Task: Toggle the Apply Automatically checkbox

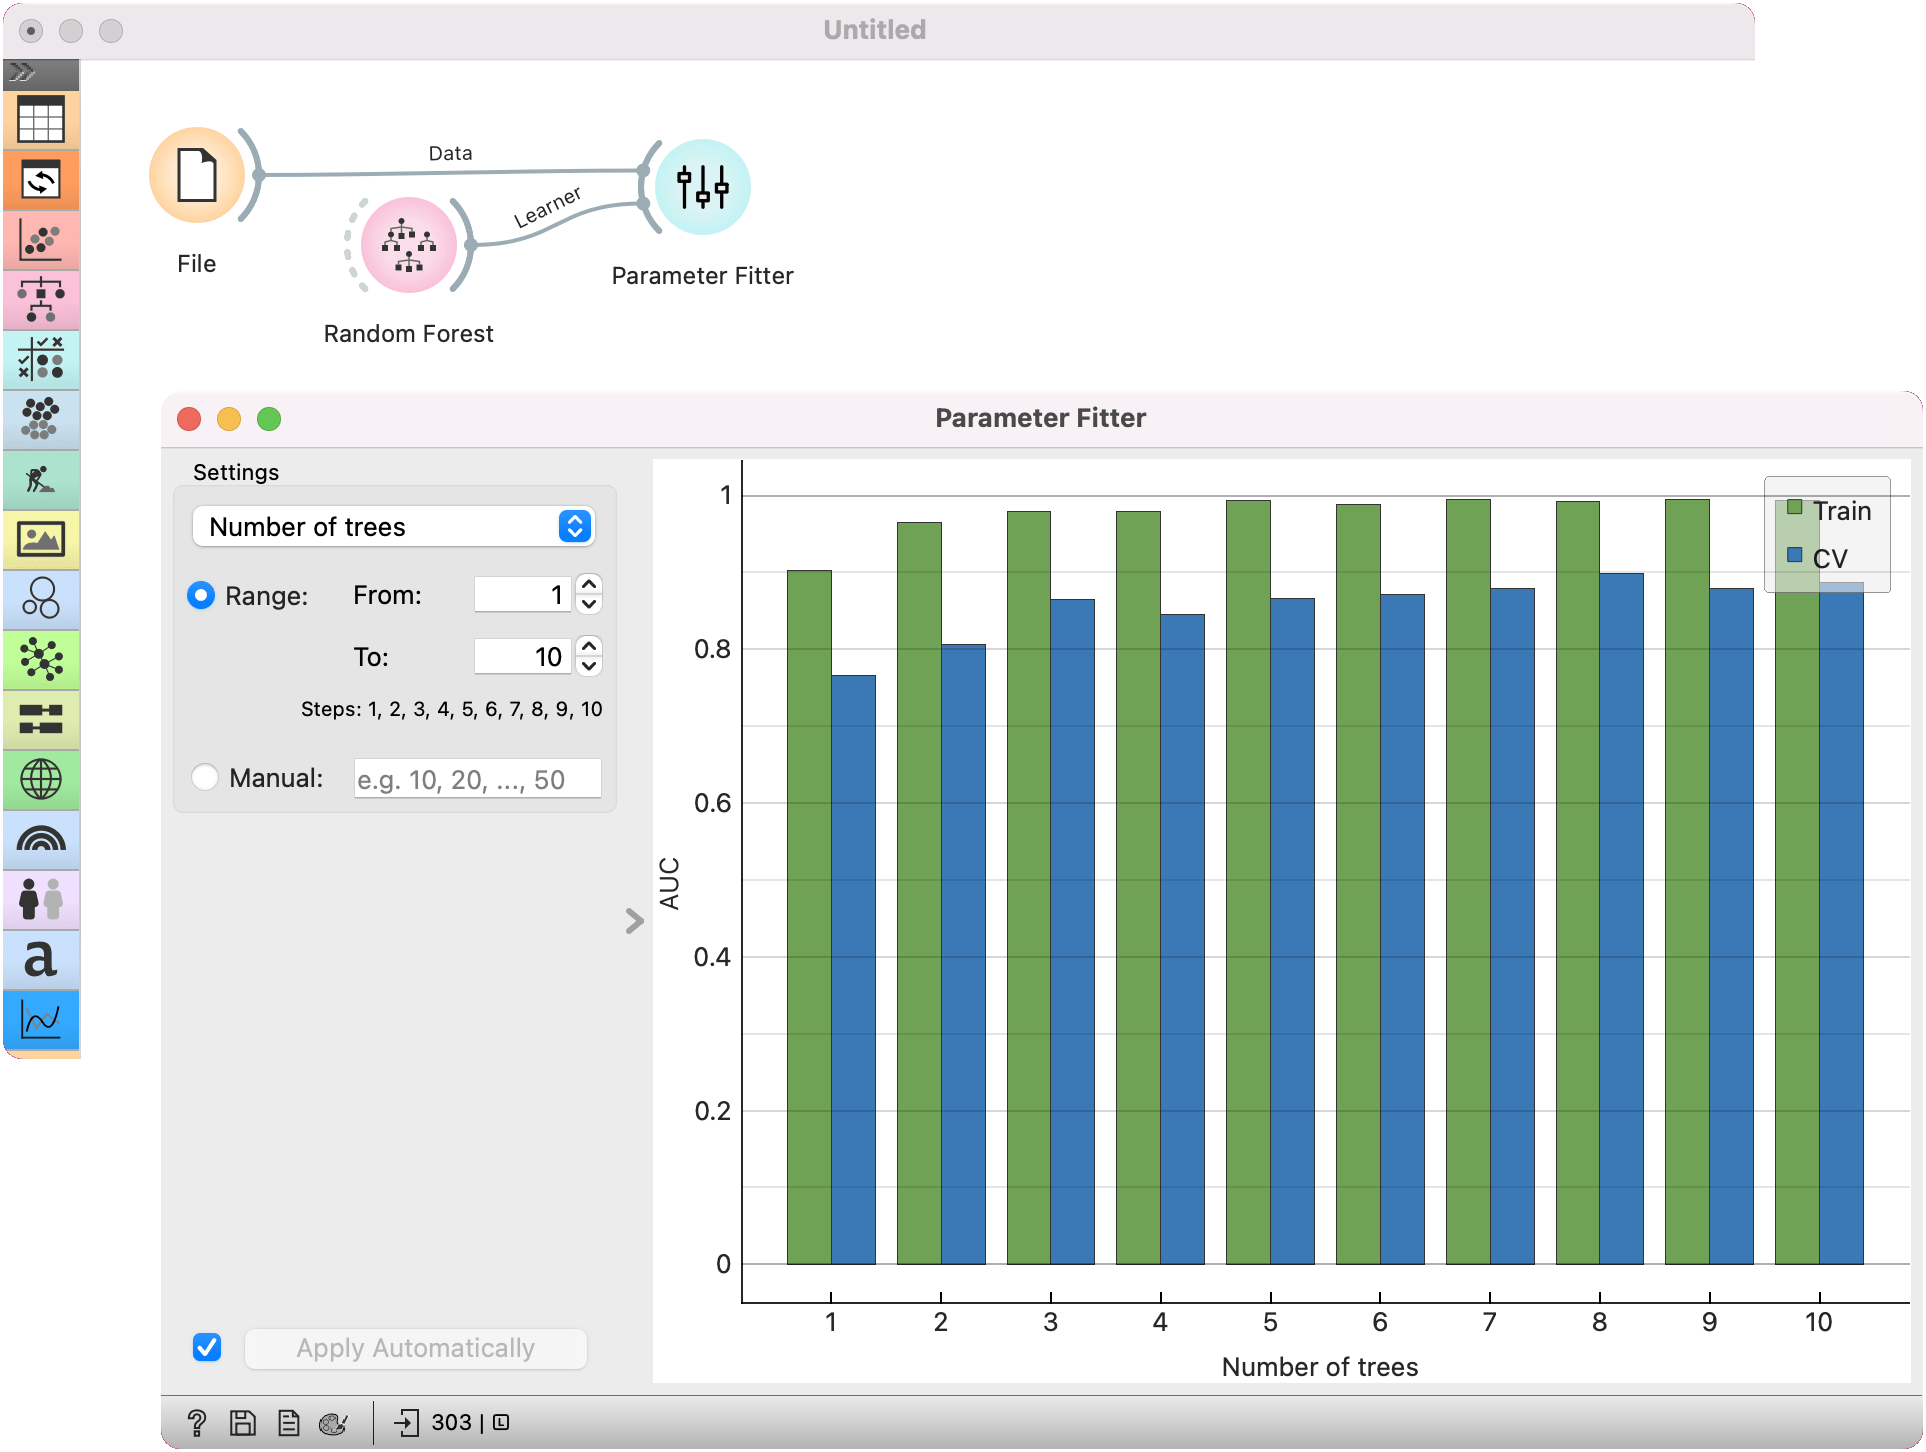Action: (207, 1347)
